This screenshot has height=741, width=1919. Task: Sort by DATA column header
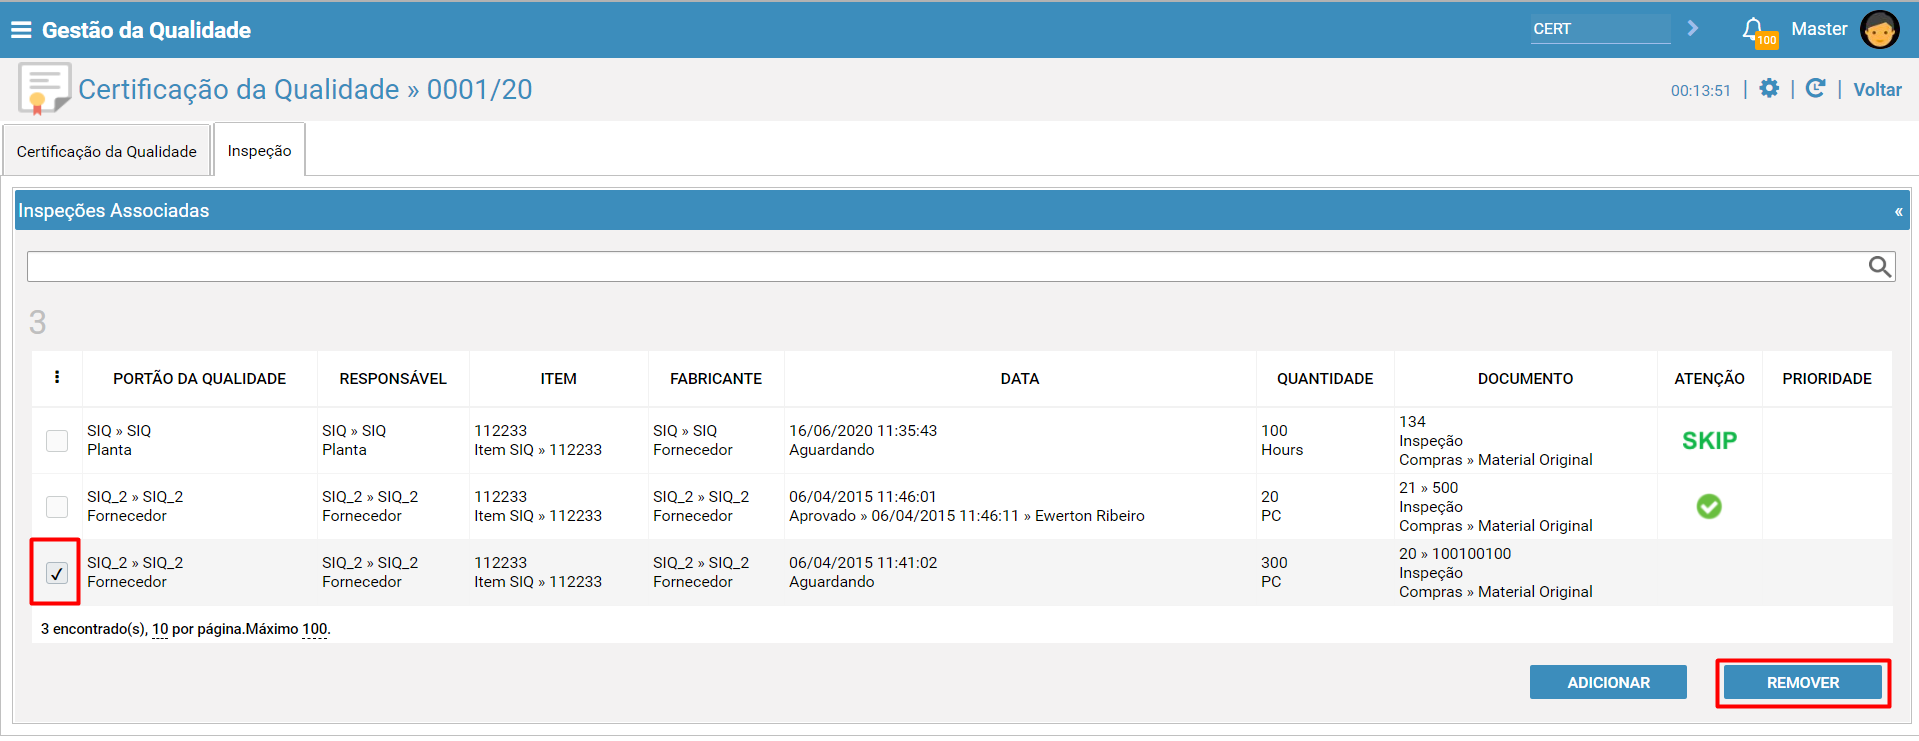(x=1020, y=378)
